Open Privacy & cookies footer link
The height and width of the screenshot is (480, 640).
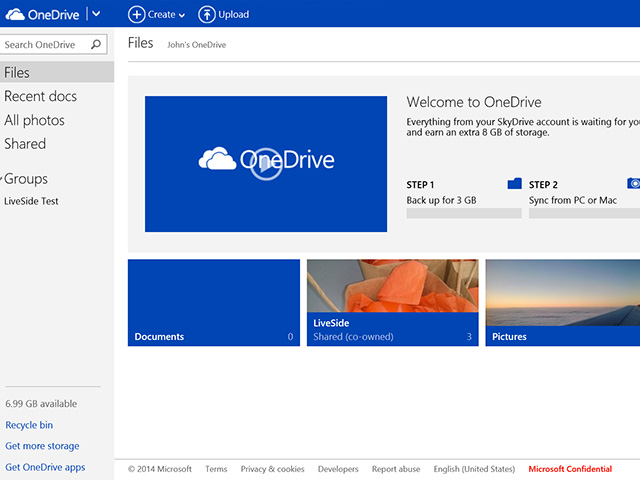tap(272, 469)
